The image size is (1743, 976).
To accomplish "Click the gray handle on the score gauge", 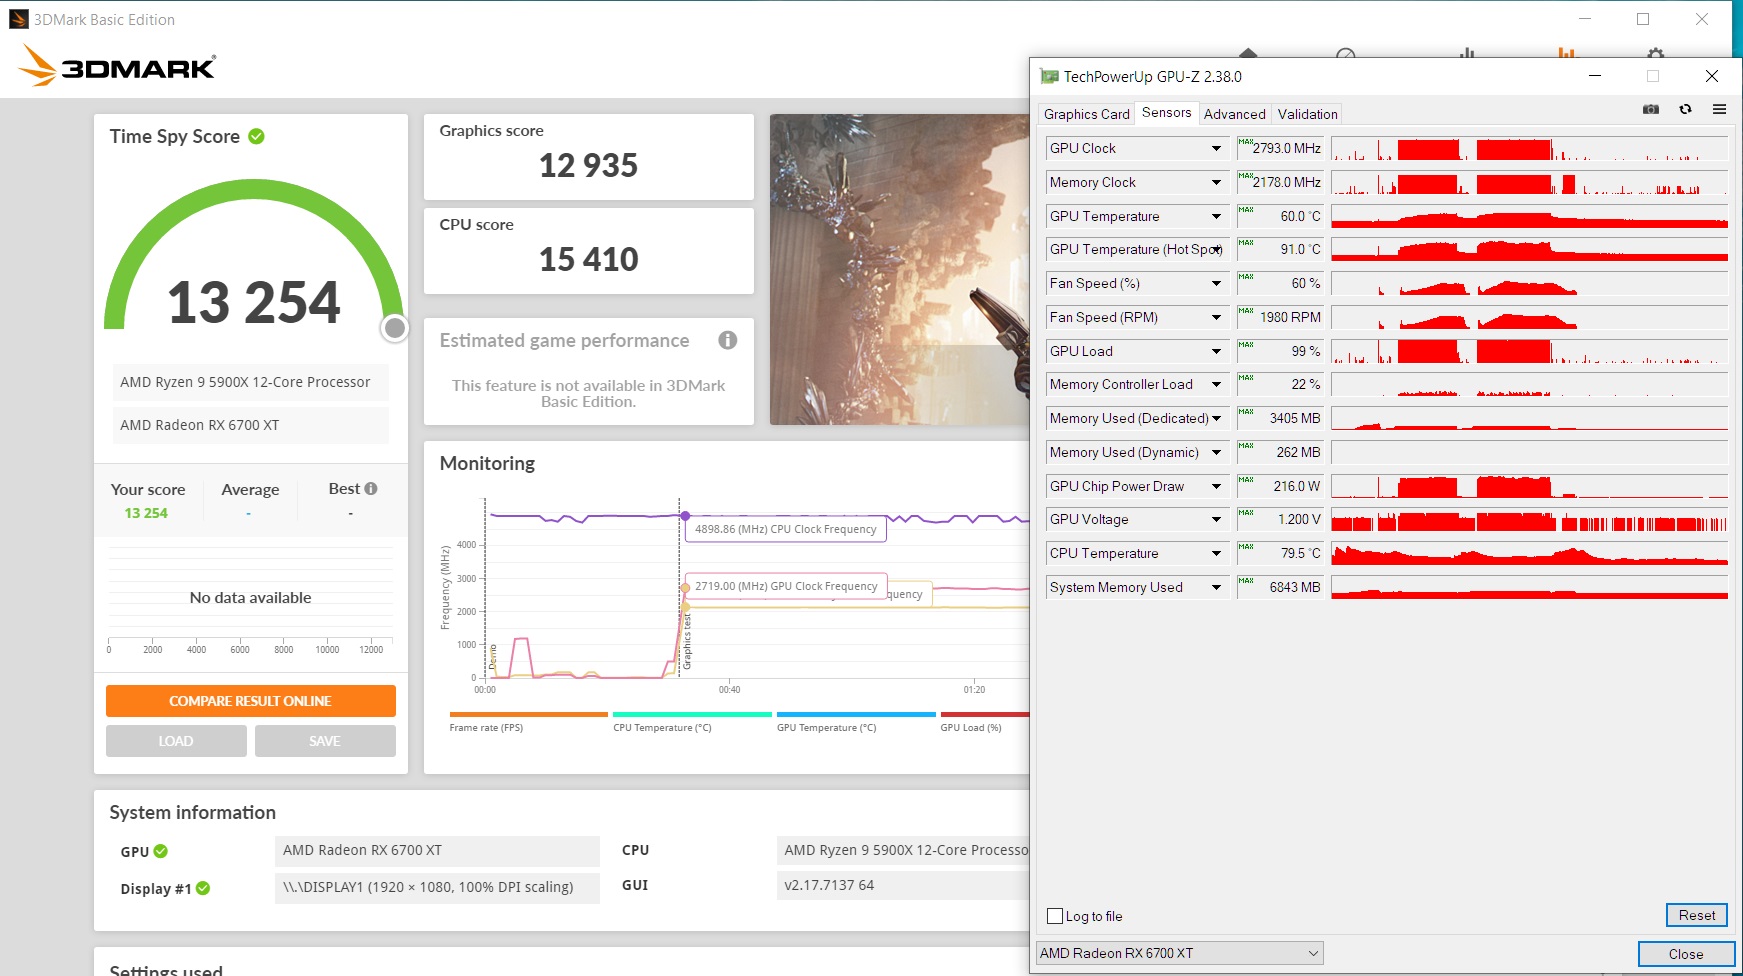I will pyautogui.click(x=395, y=328).
